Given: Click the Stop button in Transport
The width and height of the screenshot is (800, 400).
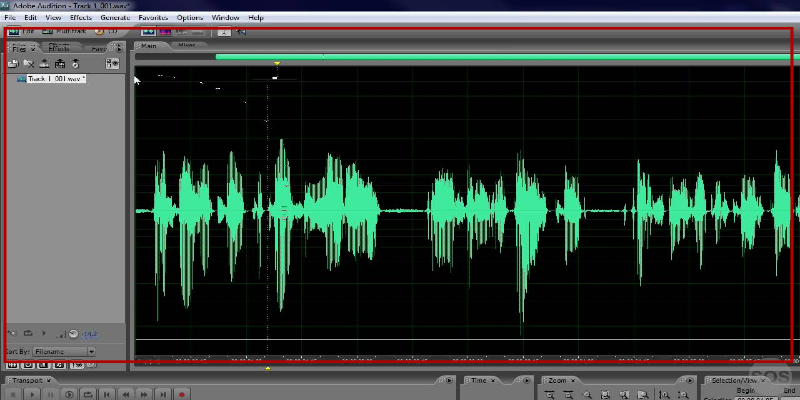Looking at the screenshot, I should pyautogui.click(x=13, y=395).
